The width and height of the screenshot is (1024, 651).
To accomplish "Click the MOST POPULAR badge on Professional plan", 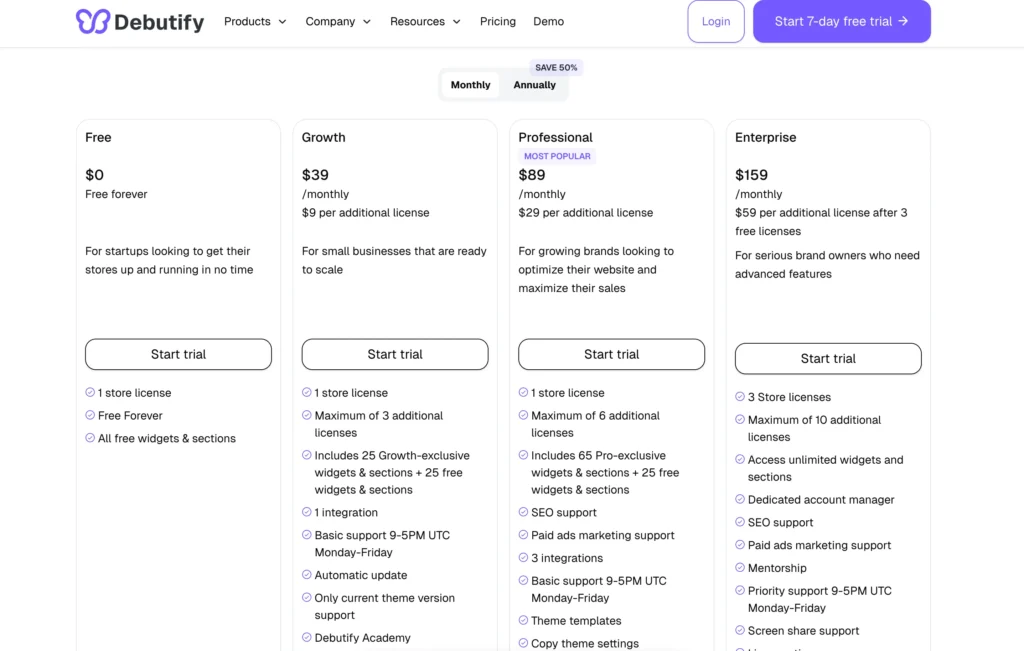I will pyautogui.click(x=557, y=156).
